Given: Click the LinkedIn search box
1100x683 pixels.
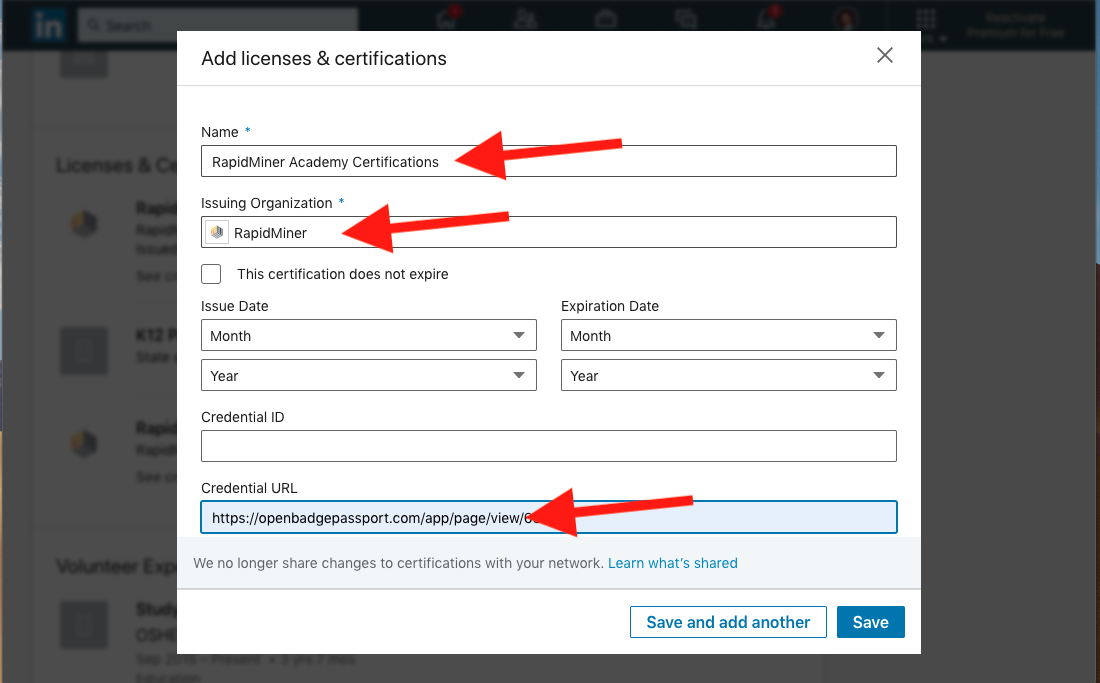Looking at the screenshot, I should (218, 26).
